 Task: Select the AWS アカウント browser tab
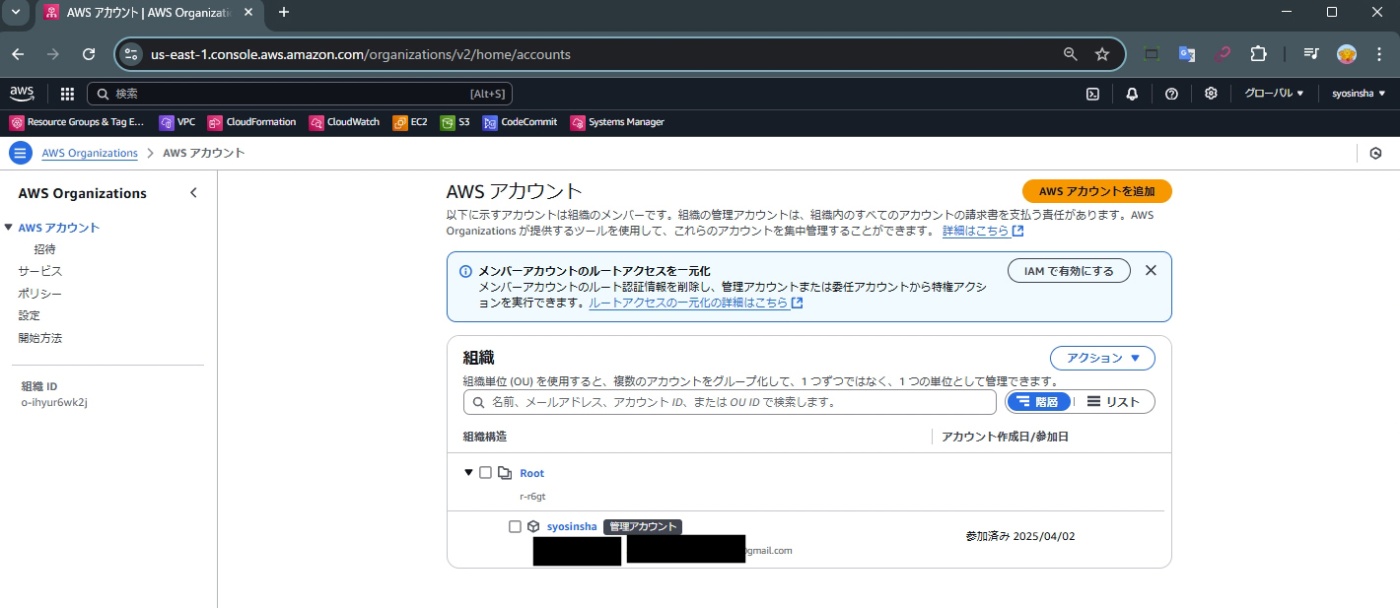click(150, 13)
